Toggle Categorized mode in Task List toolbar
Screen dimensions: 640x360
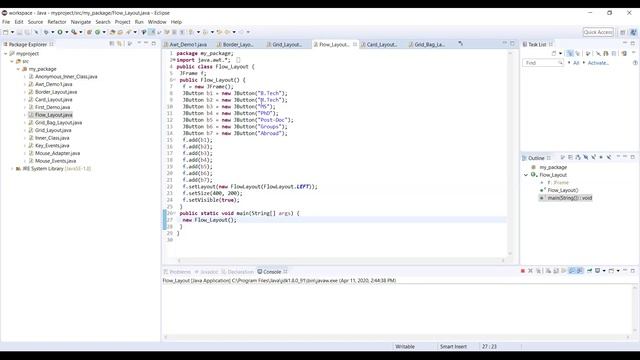(x=569, y=53)
